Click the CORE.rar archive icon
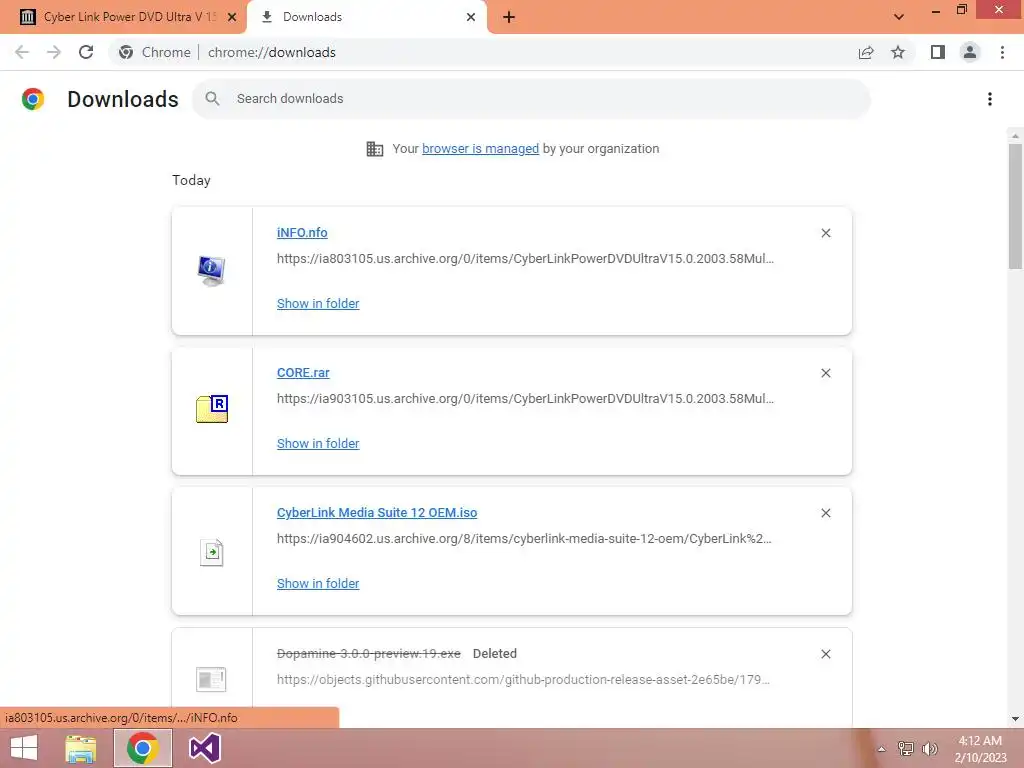Screen dimensions: 1024x768 [212, 409]
